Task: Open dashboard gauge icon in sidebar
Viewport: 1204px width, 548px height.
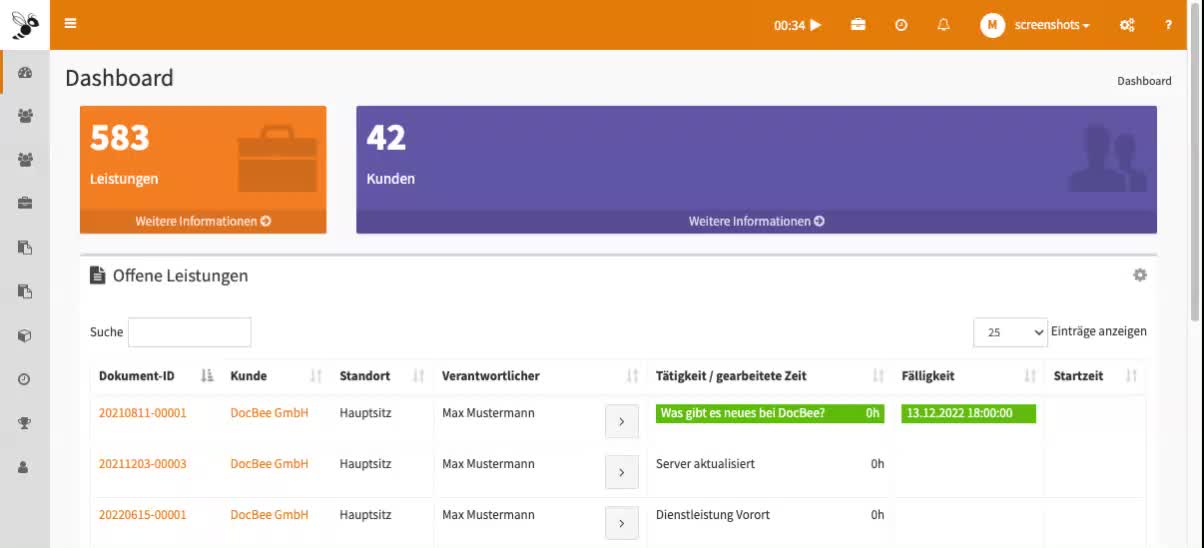Action: 25,73
